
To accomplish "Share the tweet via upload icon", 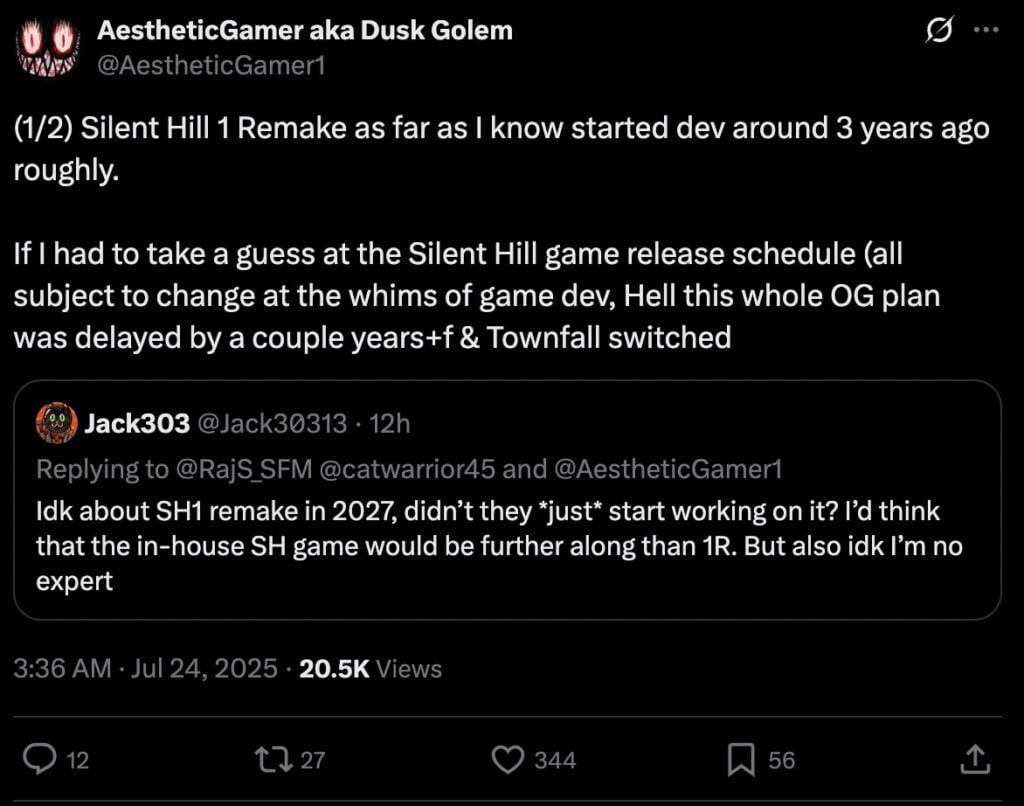I will click(x=975, y=759).
